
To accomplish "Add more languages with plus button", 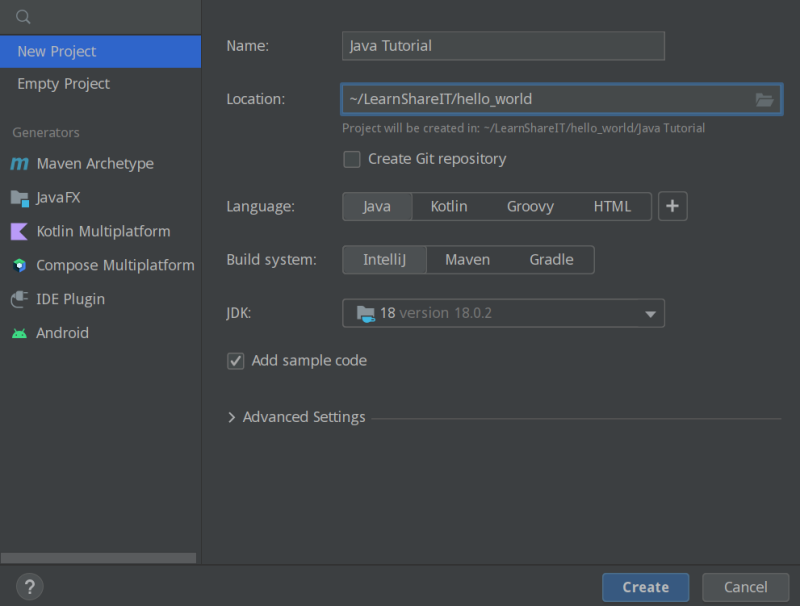I will pos(672,206).
